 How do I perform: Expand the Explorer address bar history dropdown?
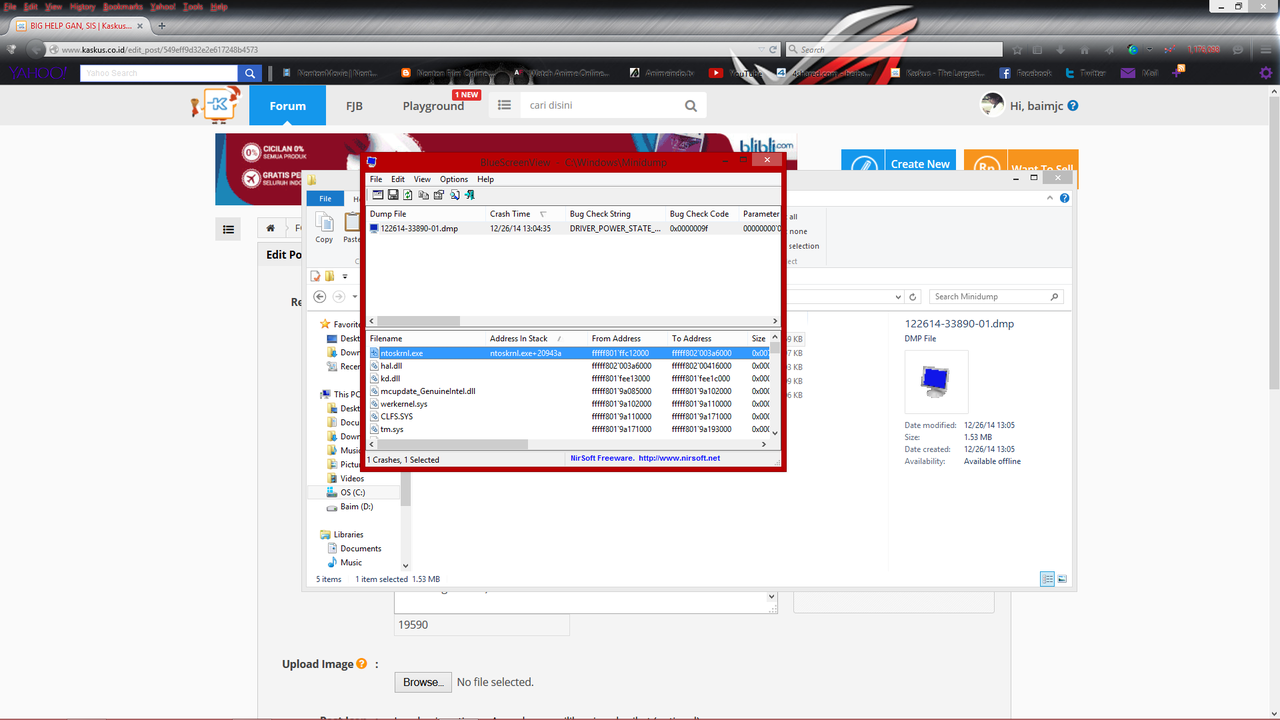point(899,297)
